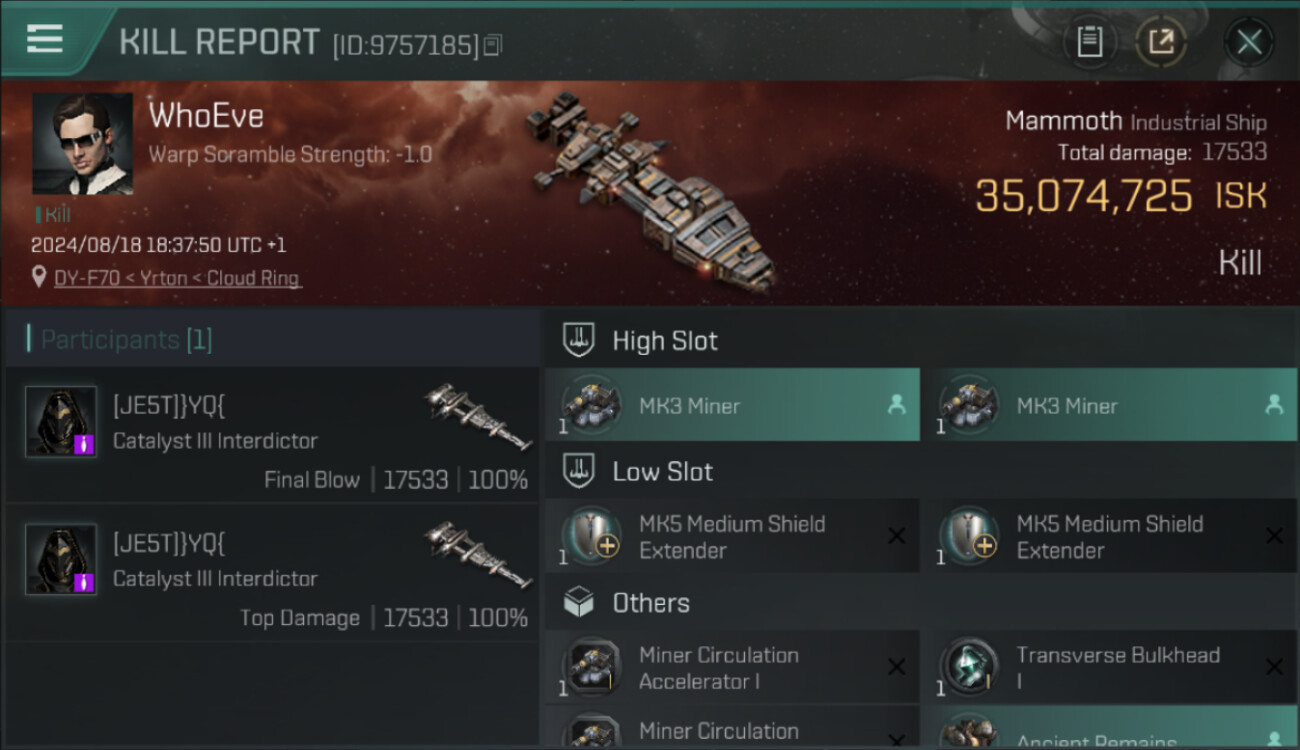Open the hamburger menu icon

(45, 39)
